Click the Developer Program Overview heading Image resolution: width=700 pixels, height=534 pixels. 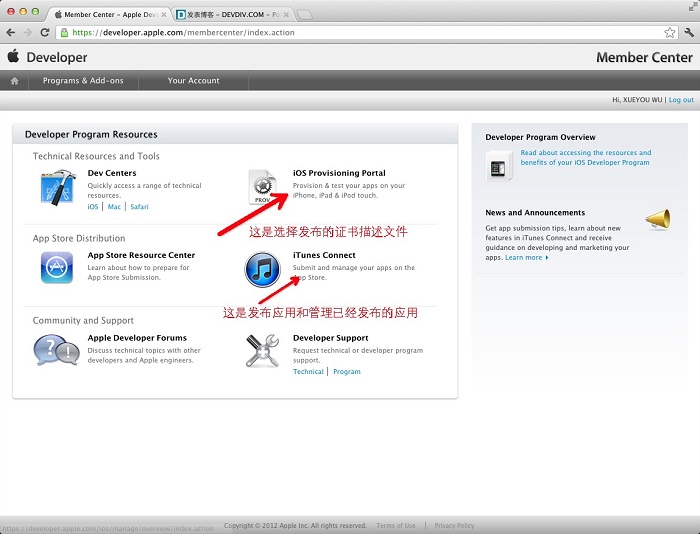[540, 137]
